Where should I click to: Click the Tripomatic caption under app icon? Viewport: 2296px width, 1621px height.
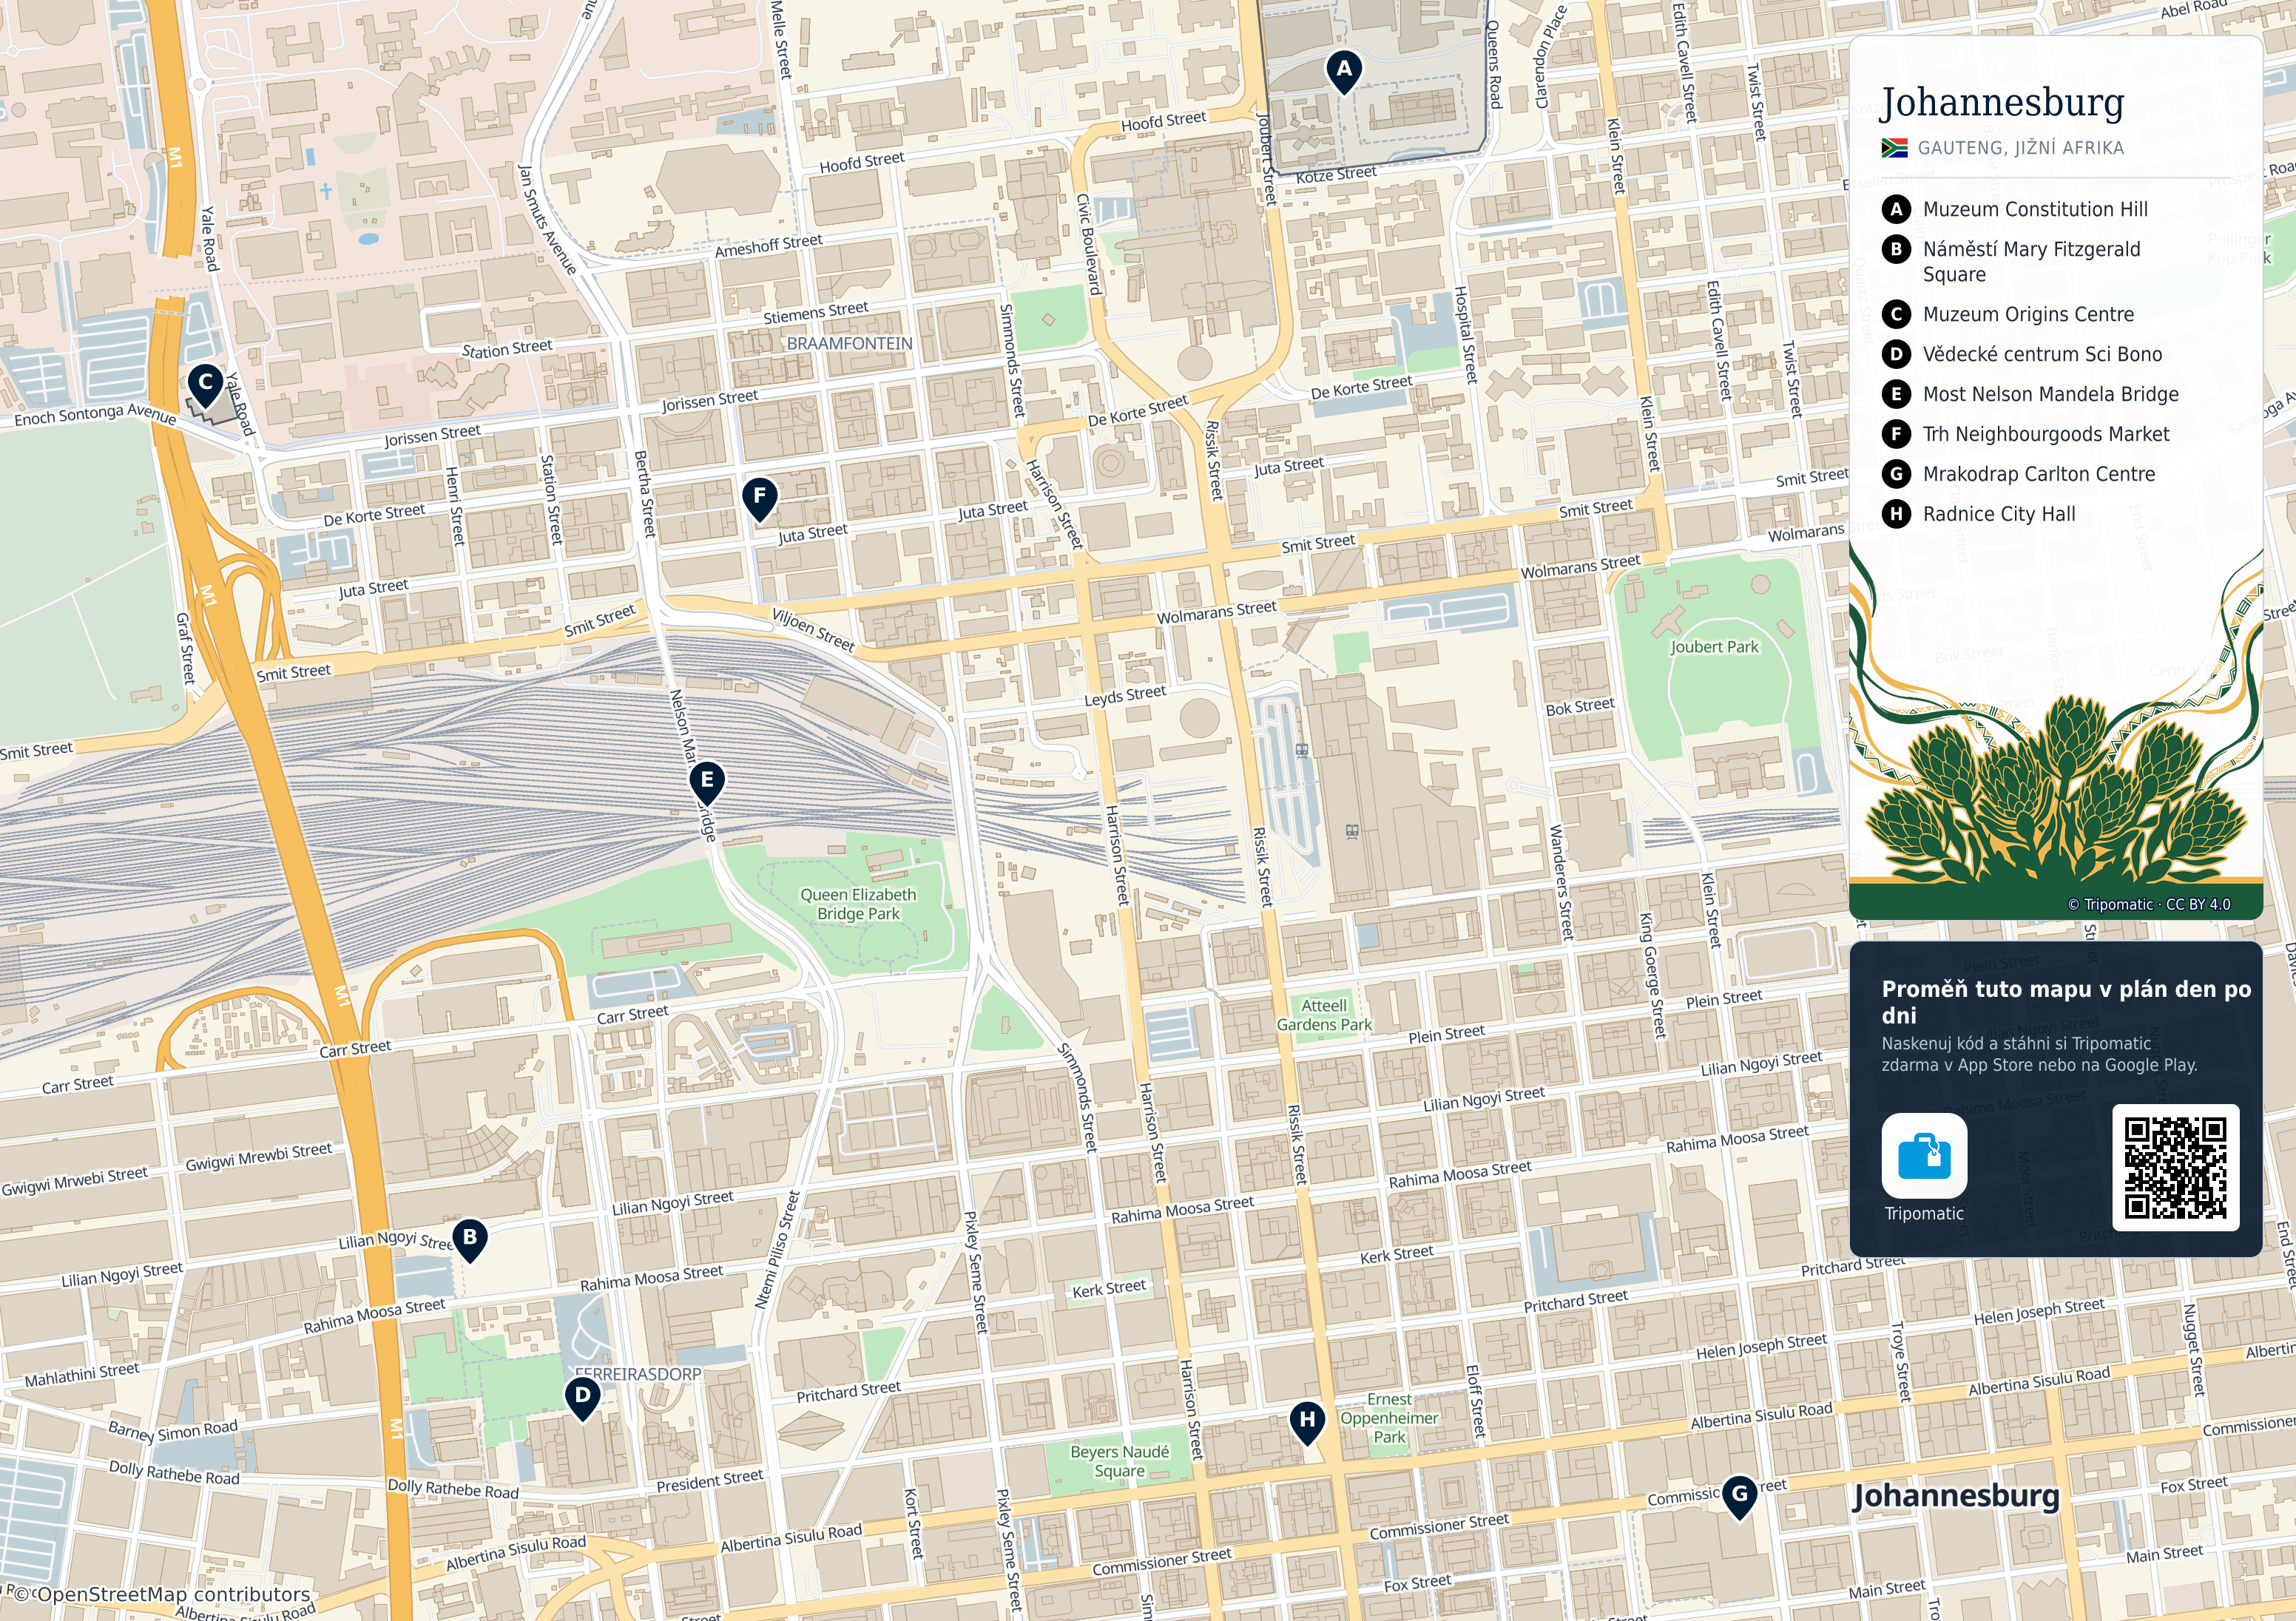[x=1924, y=1213]
